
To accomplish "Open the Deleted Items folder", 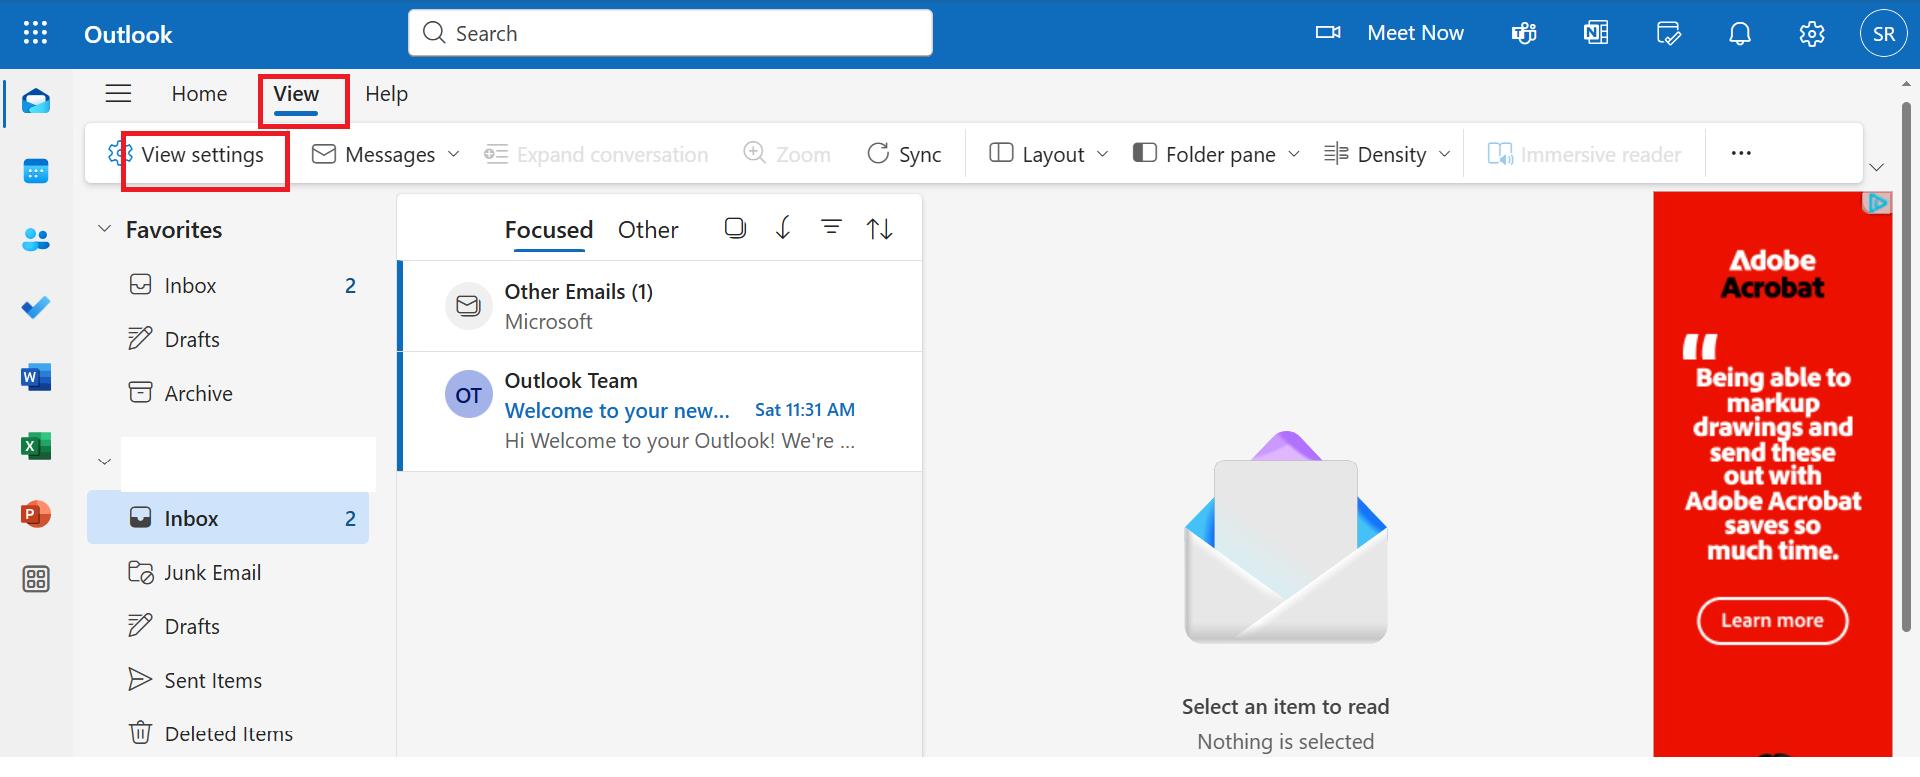I will tap(228, 733).
